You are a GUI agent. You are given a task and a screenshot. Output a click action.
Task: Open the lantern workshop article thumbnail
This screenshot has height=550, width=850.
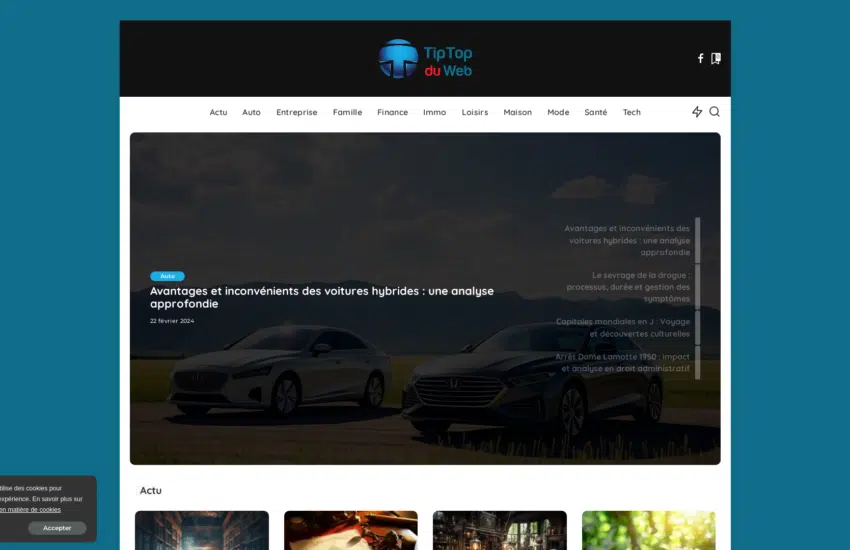click(500, 530)
